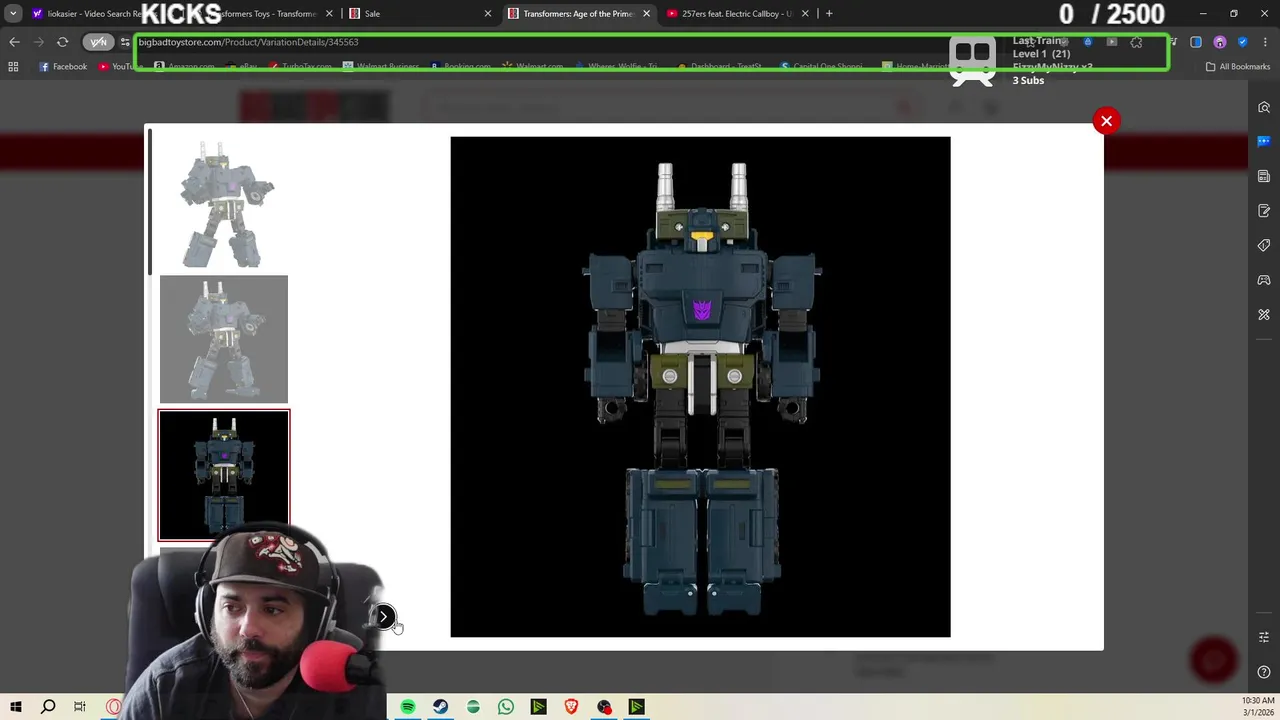
Task: Open the blue chat icon in the sidebar
Action: (x=1264, y=141)
